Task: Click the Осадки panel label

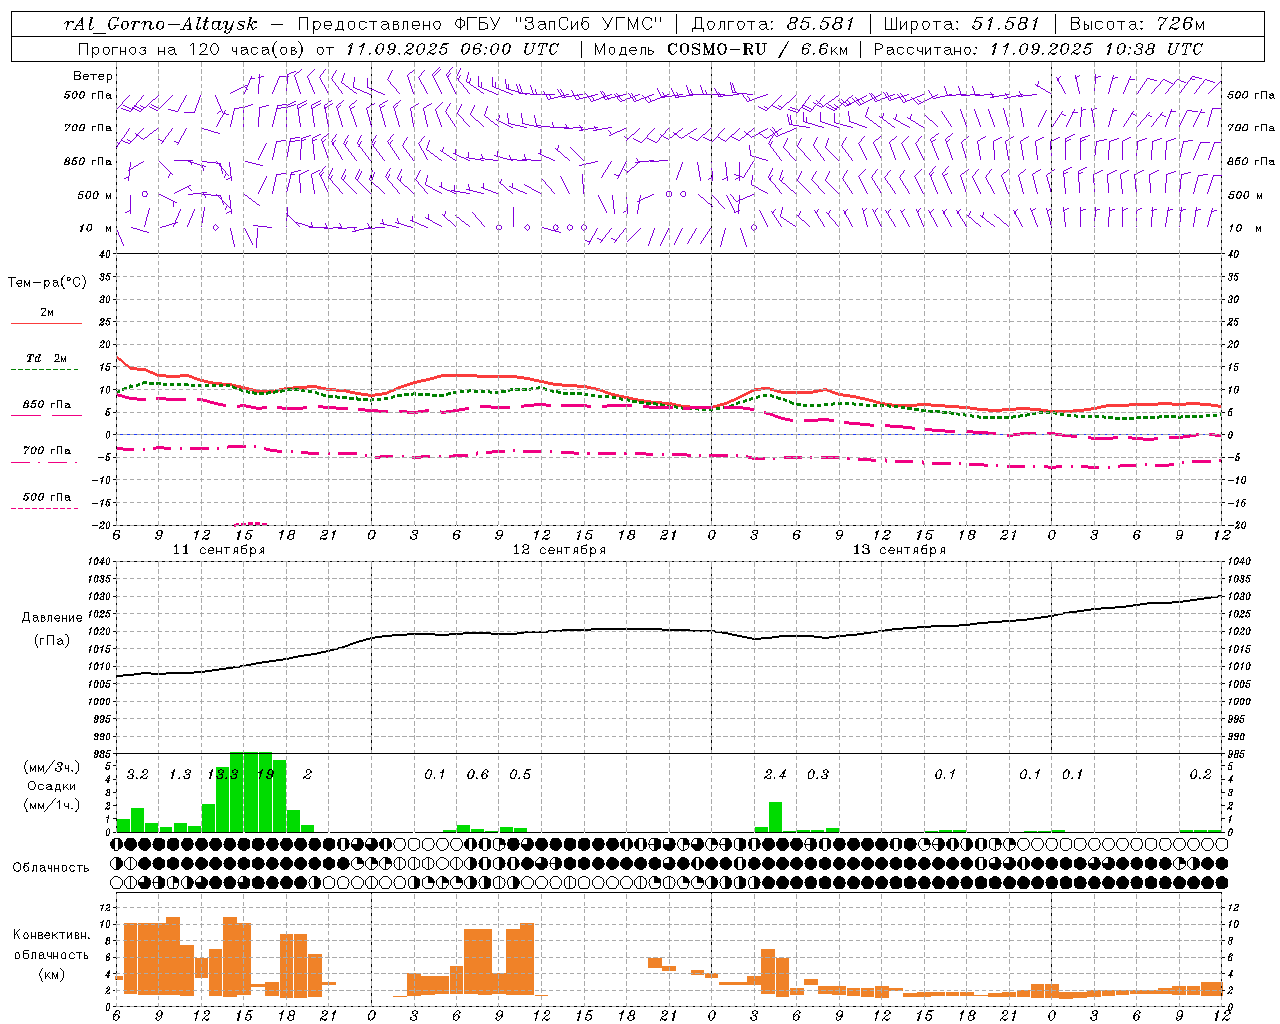Action: (x=51, y=787)
